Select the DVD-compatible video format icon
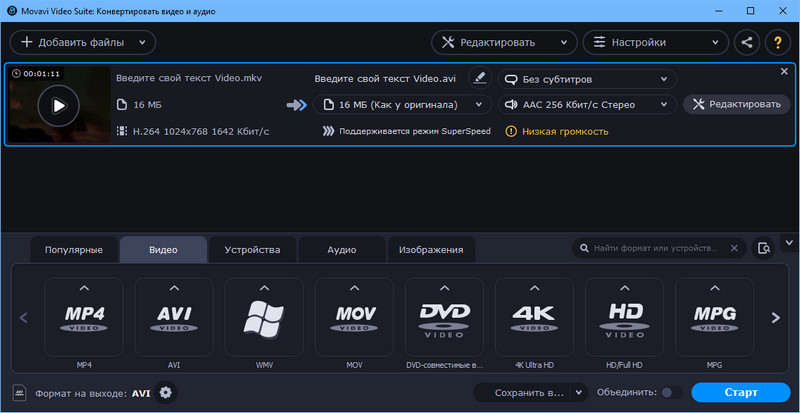Viewport: 800px width, 413px height. (x=444, y=317)
